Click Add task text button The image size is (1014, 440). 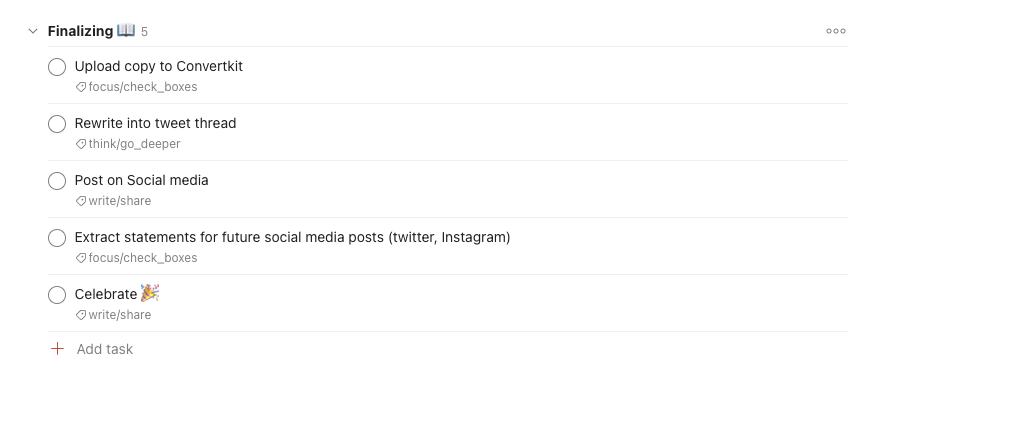coord(105,349)
